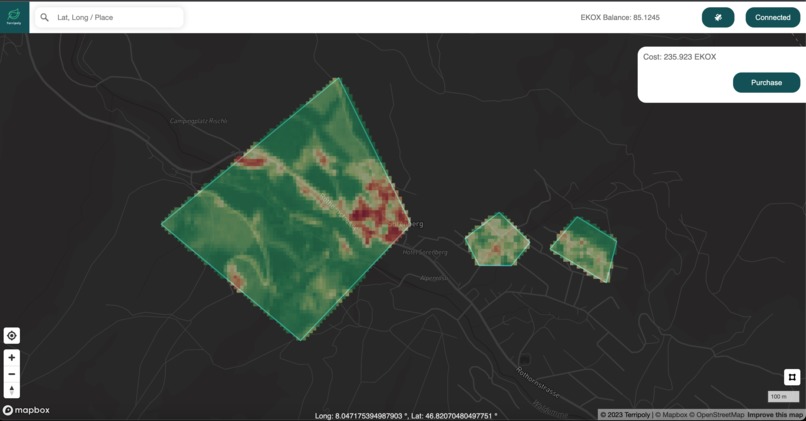Open the OpenStreetMap attribution link
Viewport: 806px width, 421px height.
(x=717, y=414)
